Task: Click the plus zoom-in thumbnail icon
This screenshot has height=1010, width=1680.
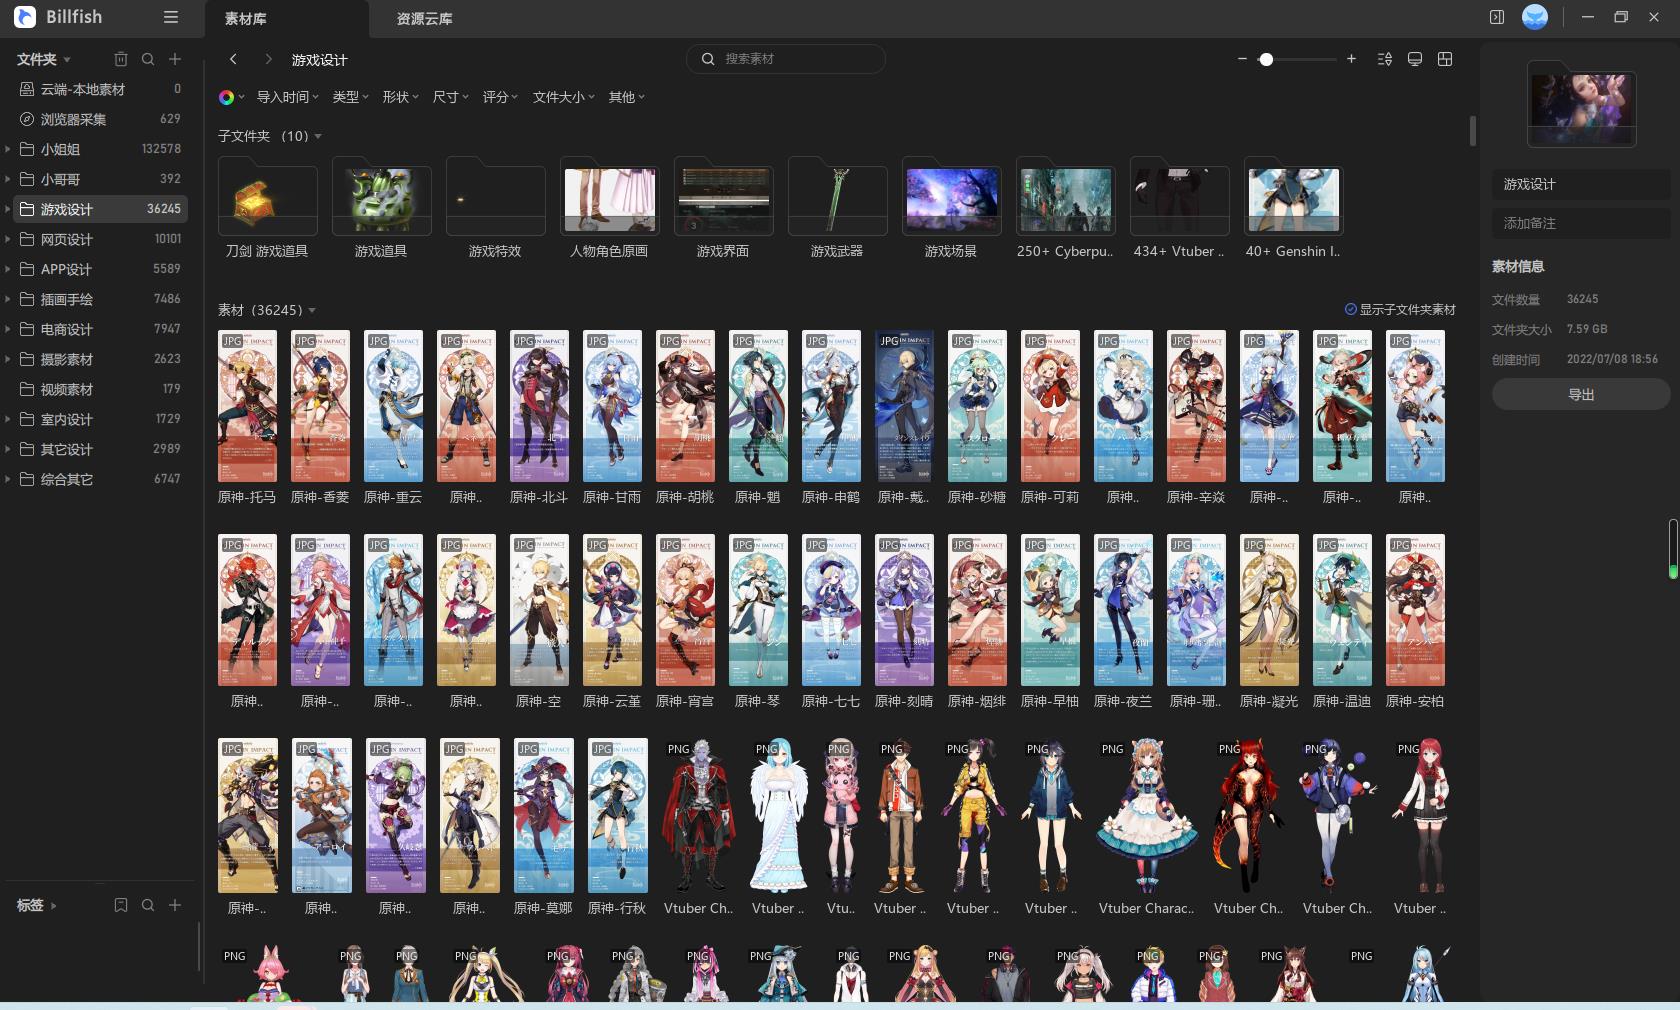Action: [1351, 59]
